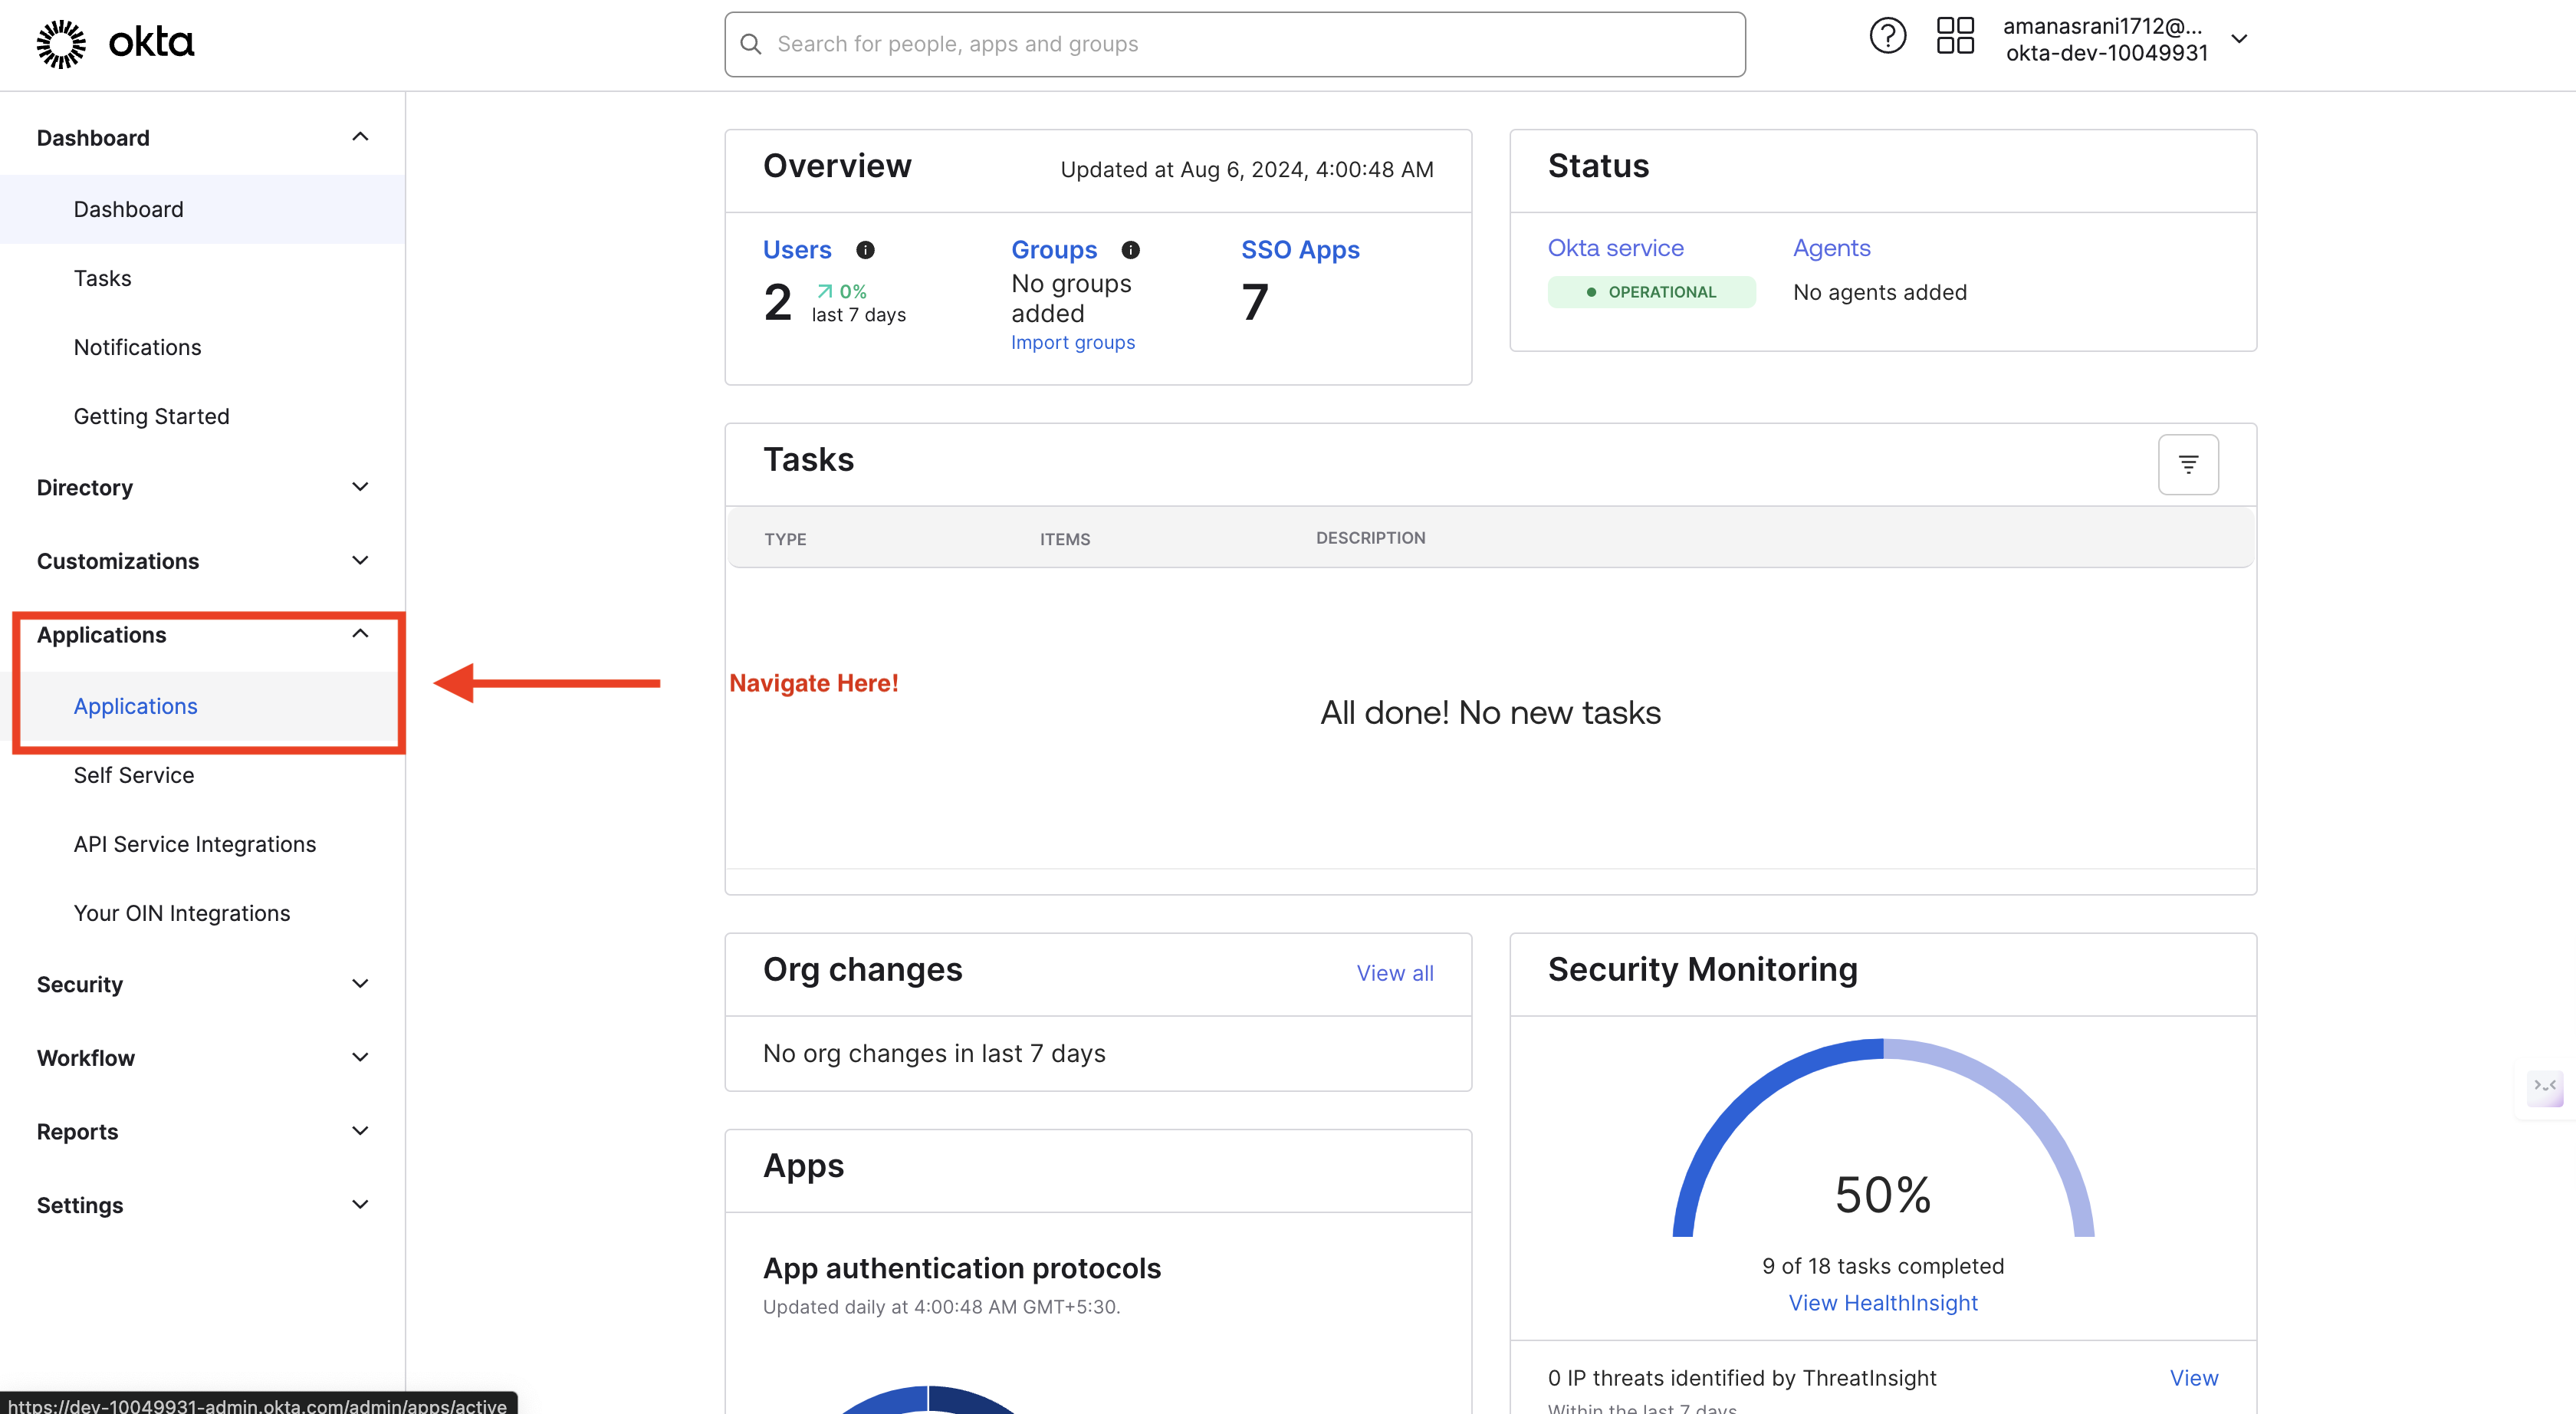Click the floating assistant widget icon

pyautogui.click(x=2545, y=1087)
